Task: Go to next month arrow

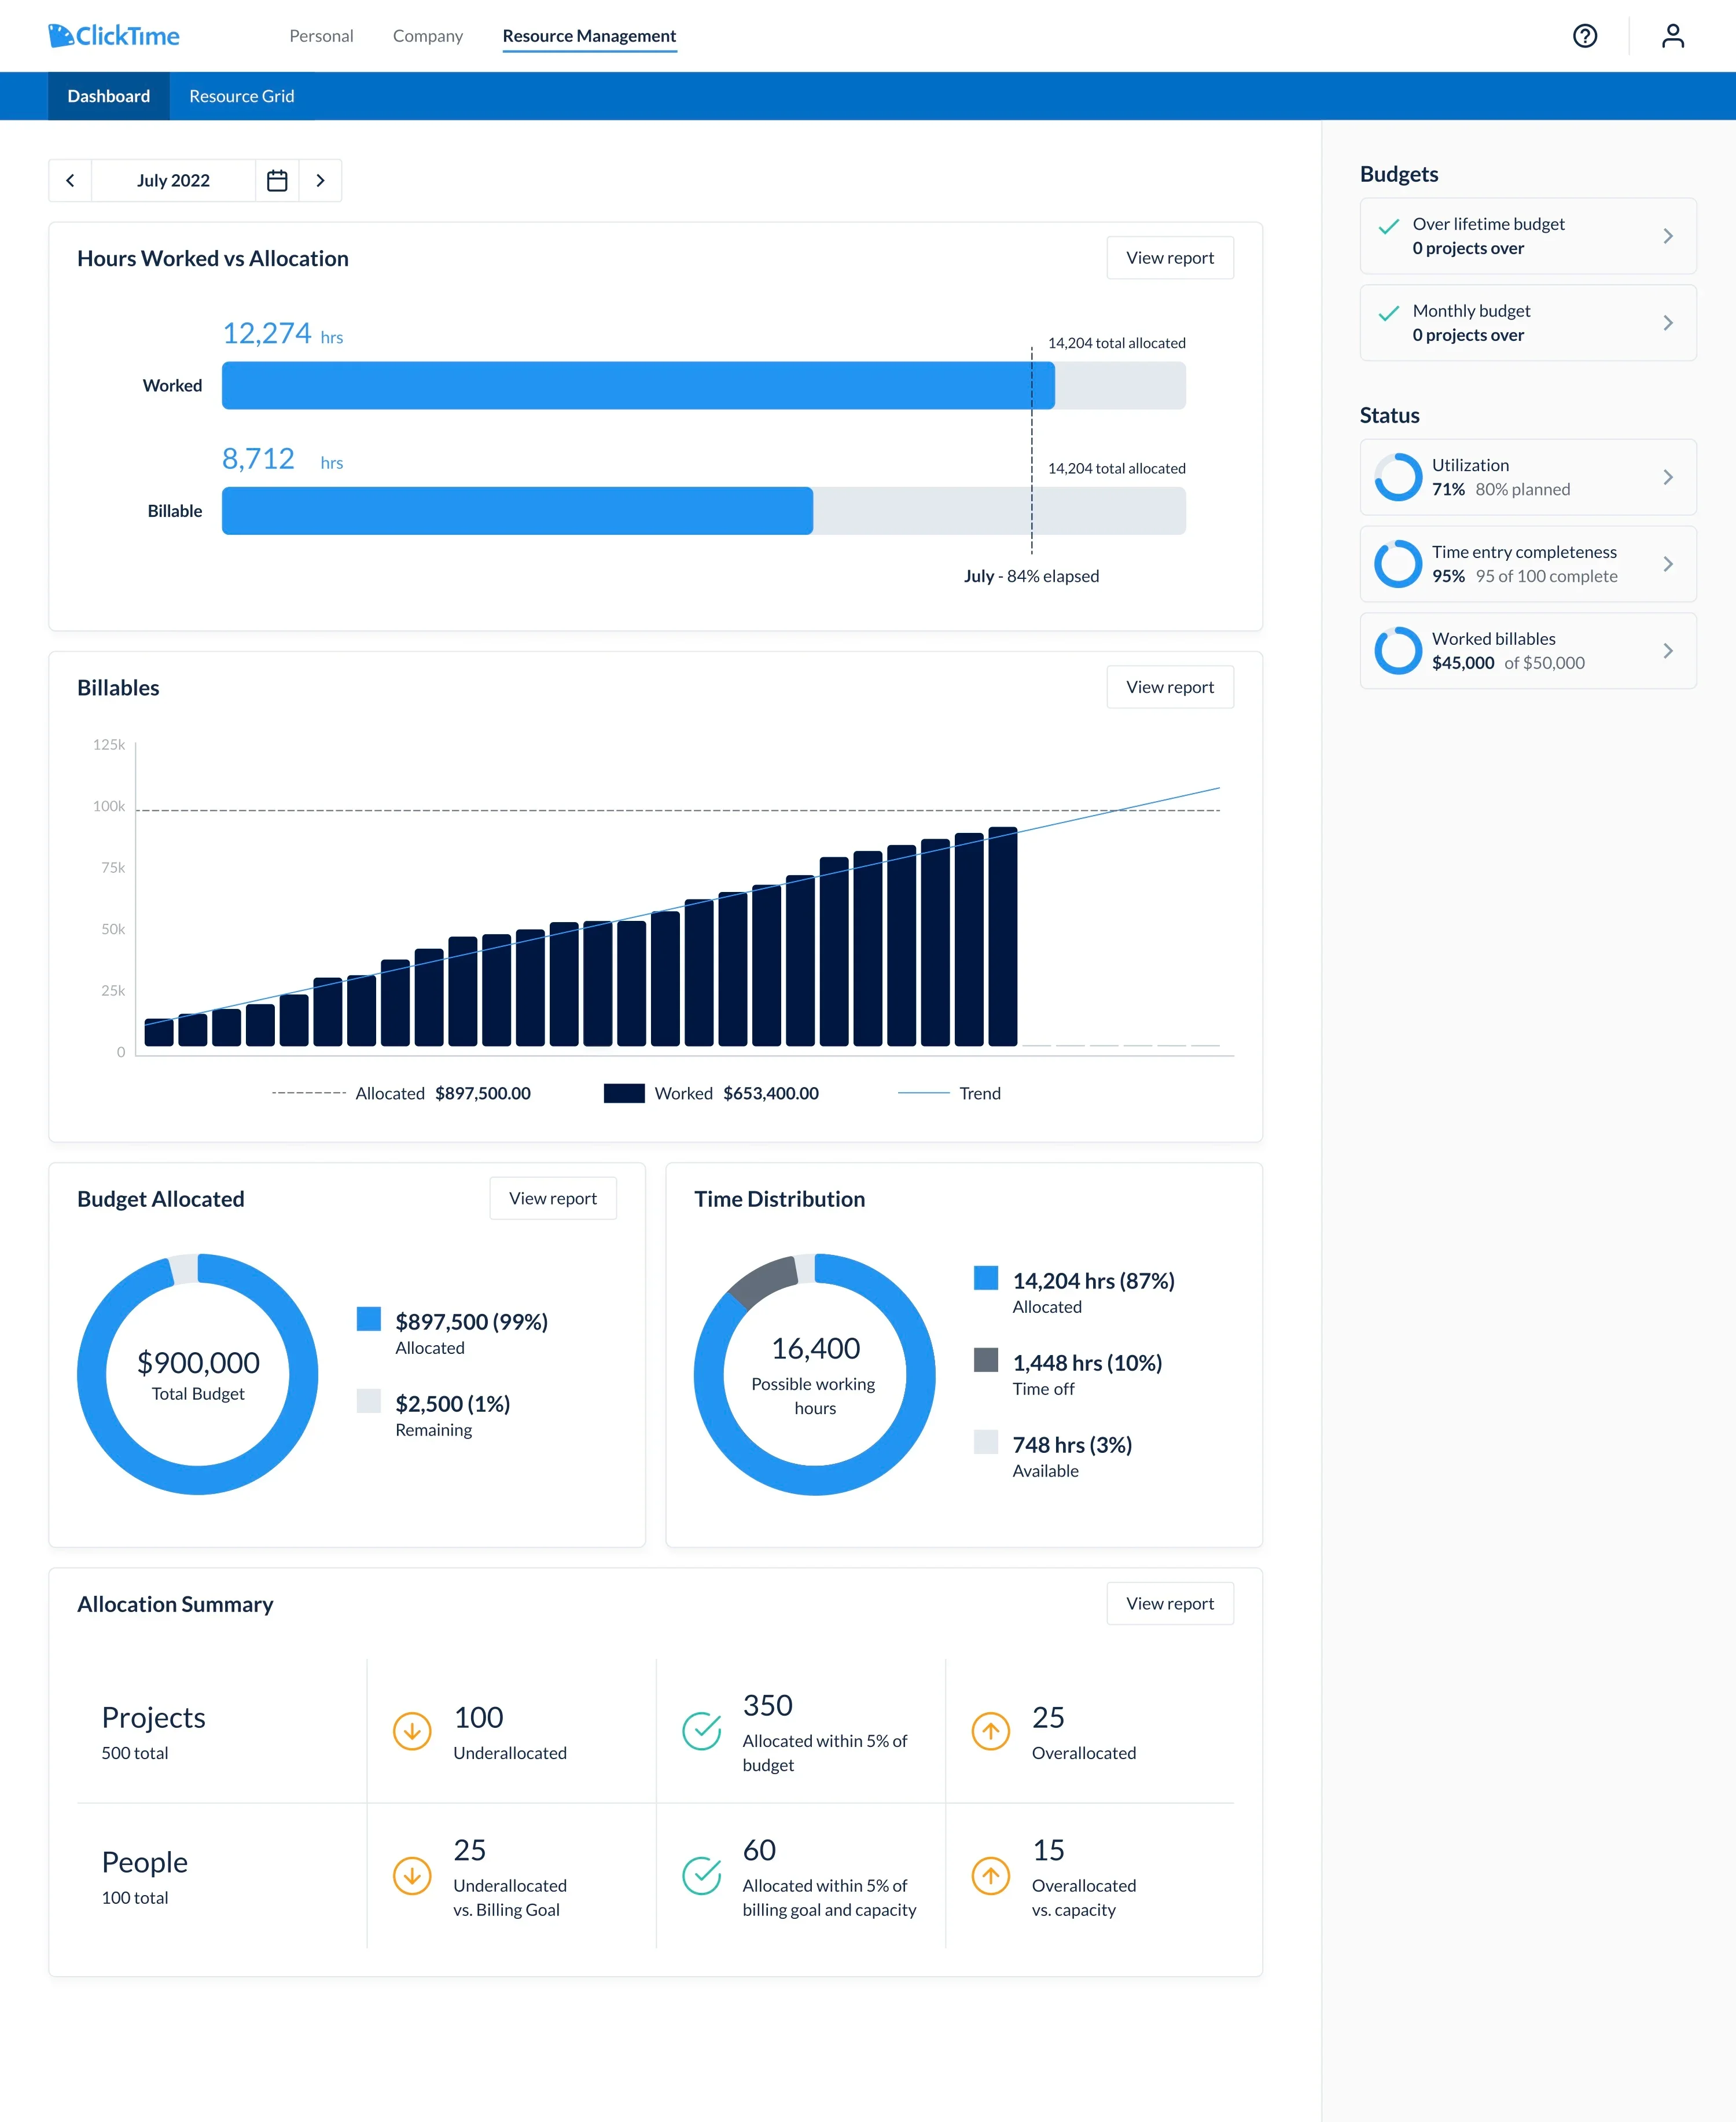Action: pos(320,181)
